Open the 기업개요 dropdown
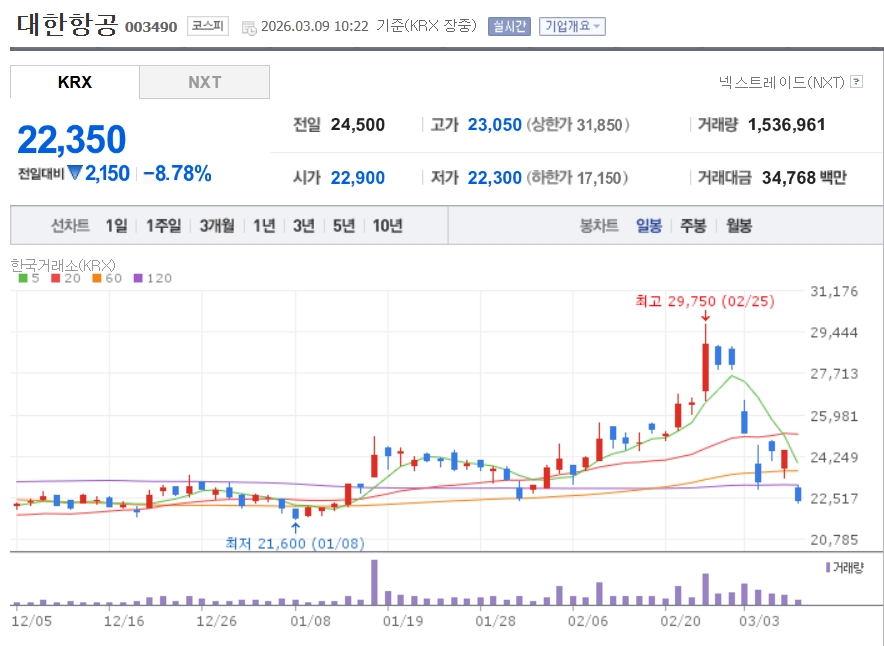The image size is (884, 646). tap(572, 27)
